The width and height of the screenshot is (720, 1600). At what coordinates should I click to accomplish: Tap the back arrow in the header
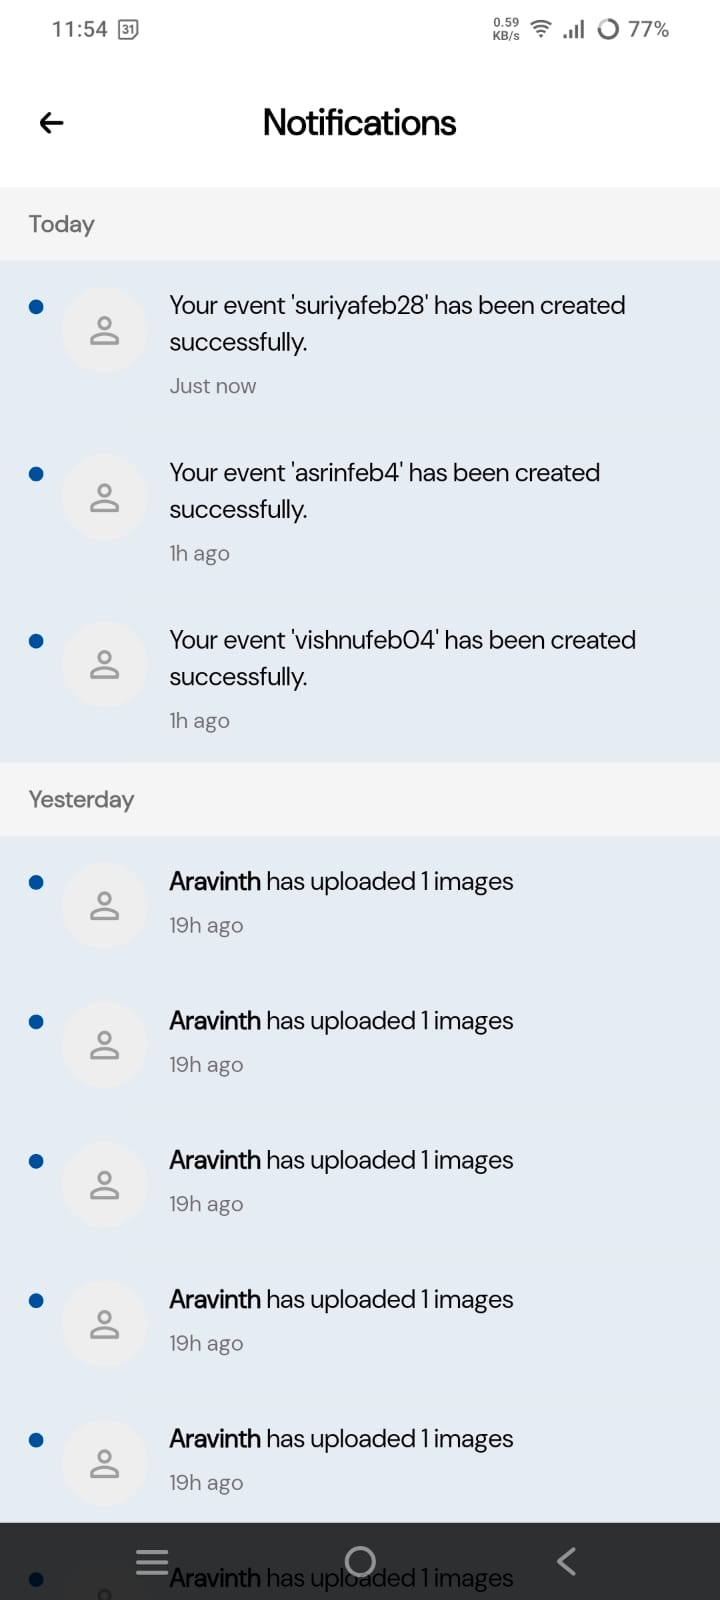[x=51, y=123]
